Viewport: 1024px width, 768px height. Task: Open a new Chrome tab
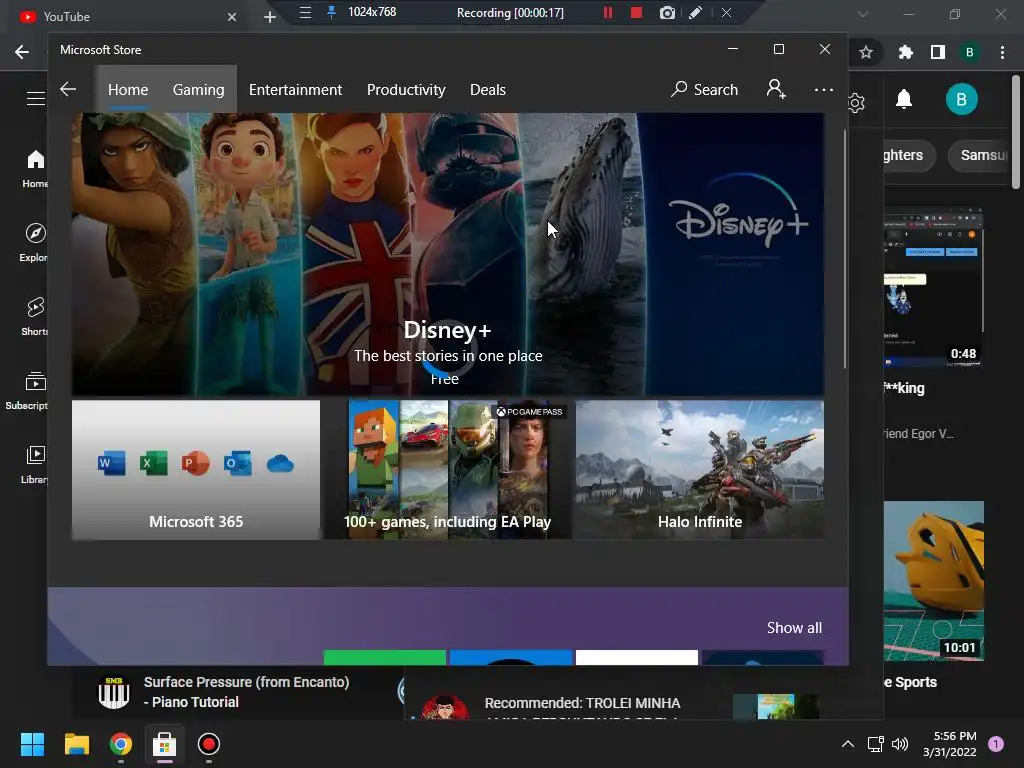coord(270,17)
